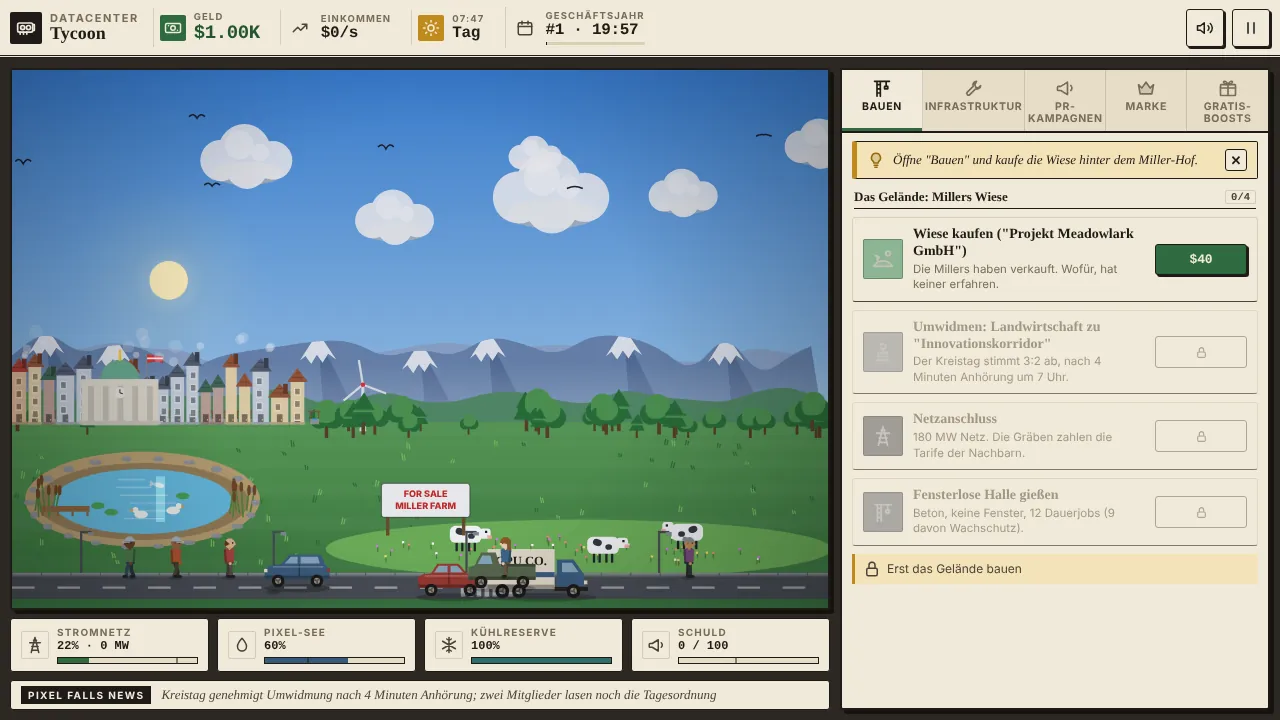Click the Datacenter Tycoon logo icon
This screenshot has width=1280, height=720.
click(26, 28)
